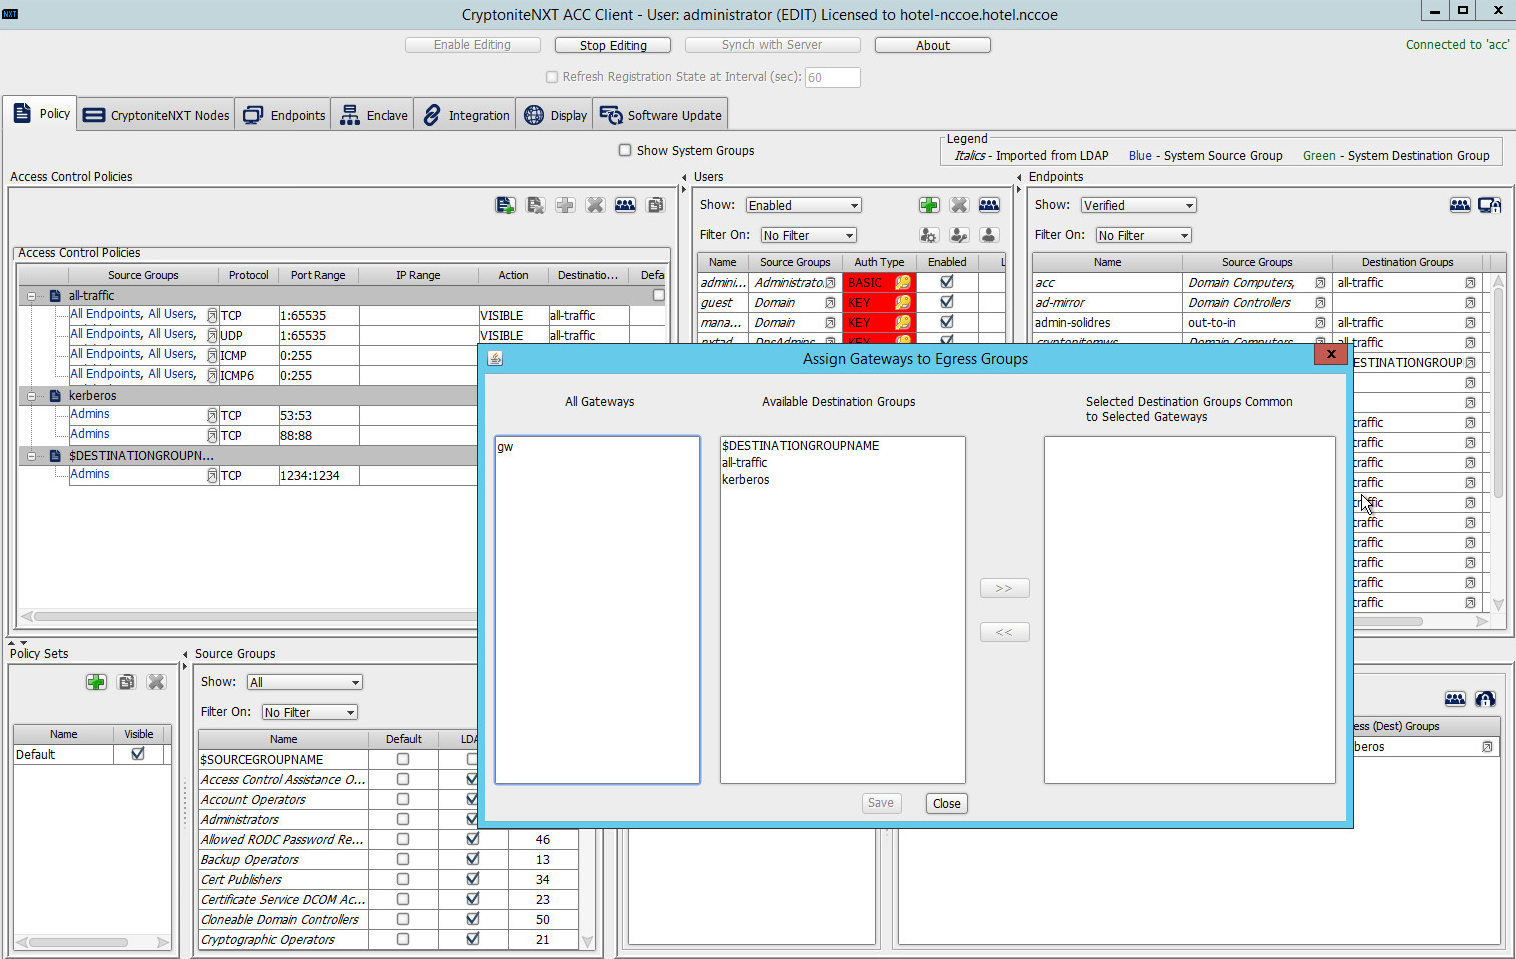The image size is (1516, 959).
Task: Toggle Default checkbox on all-traffic policy row
Action: pos(659,295)
